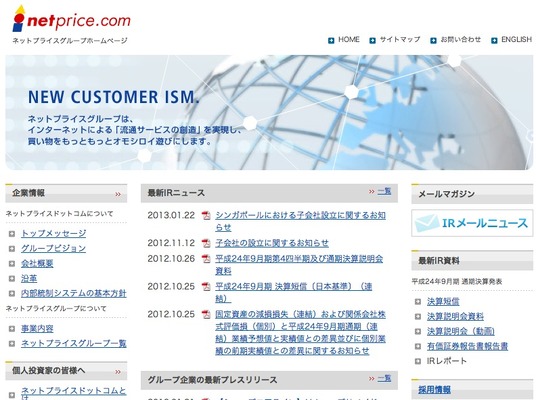Click the メールマガジン section header
The width and height of the screenshot is (536, 400).
click(x=472, y=194)
